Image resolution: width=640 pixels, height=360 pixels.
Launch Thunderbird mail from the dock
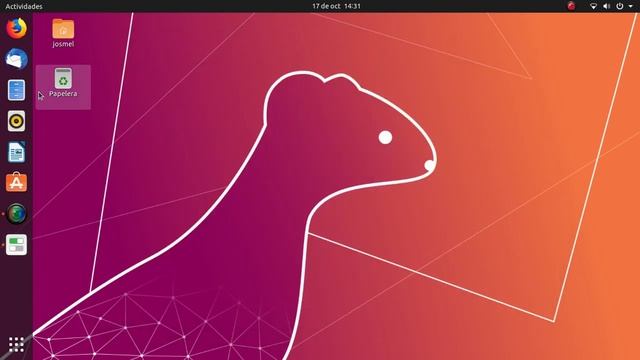click(x=16, y=59)
